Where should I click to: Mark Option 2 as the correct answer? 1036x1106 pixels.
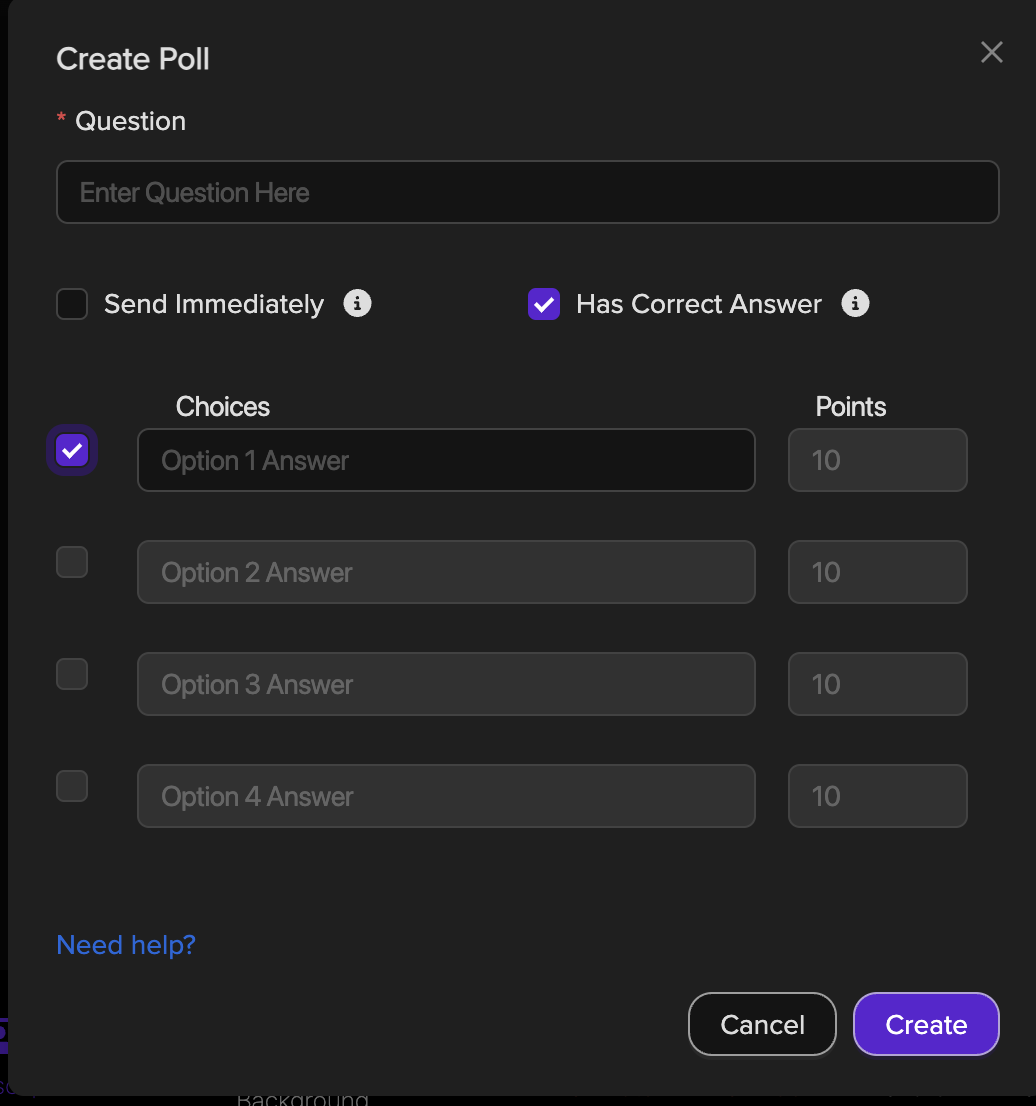[x=71, y=562]
